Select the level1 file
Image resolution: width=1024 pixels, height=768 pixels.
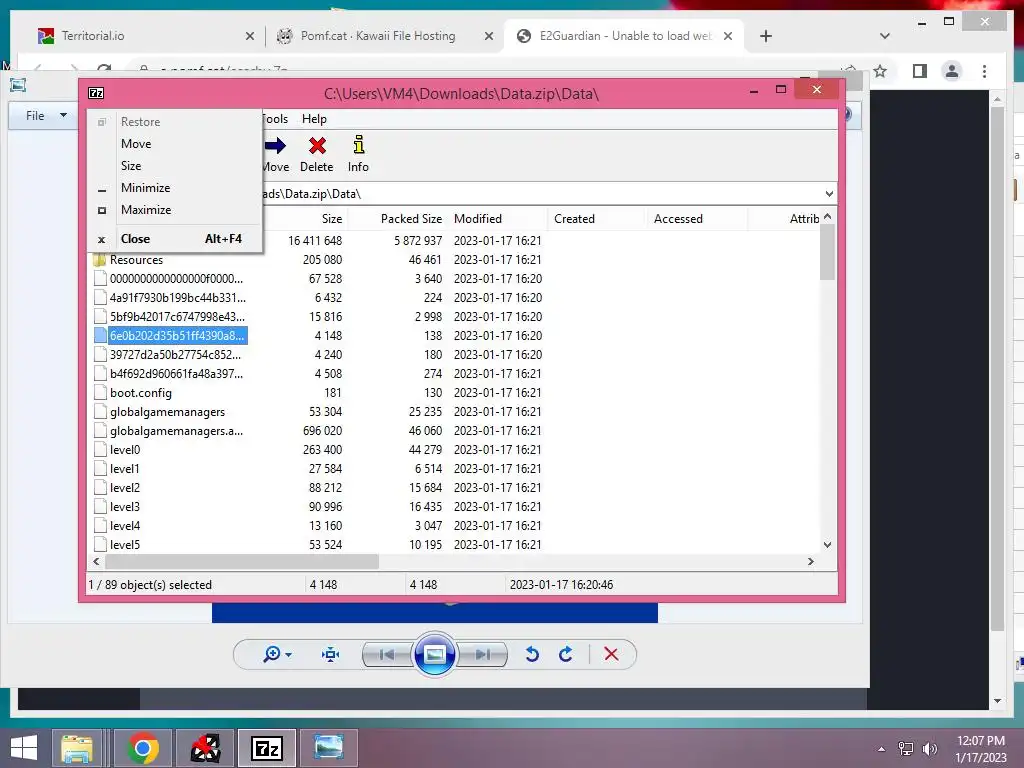124,469
